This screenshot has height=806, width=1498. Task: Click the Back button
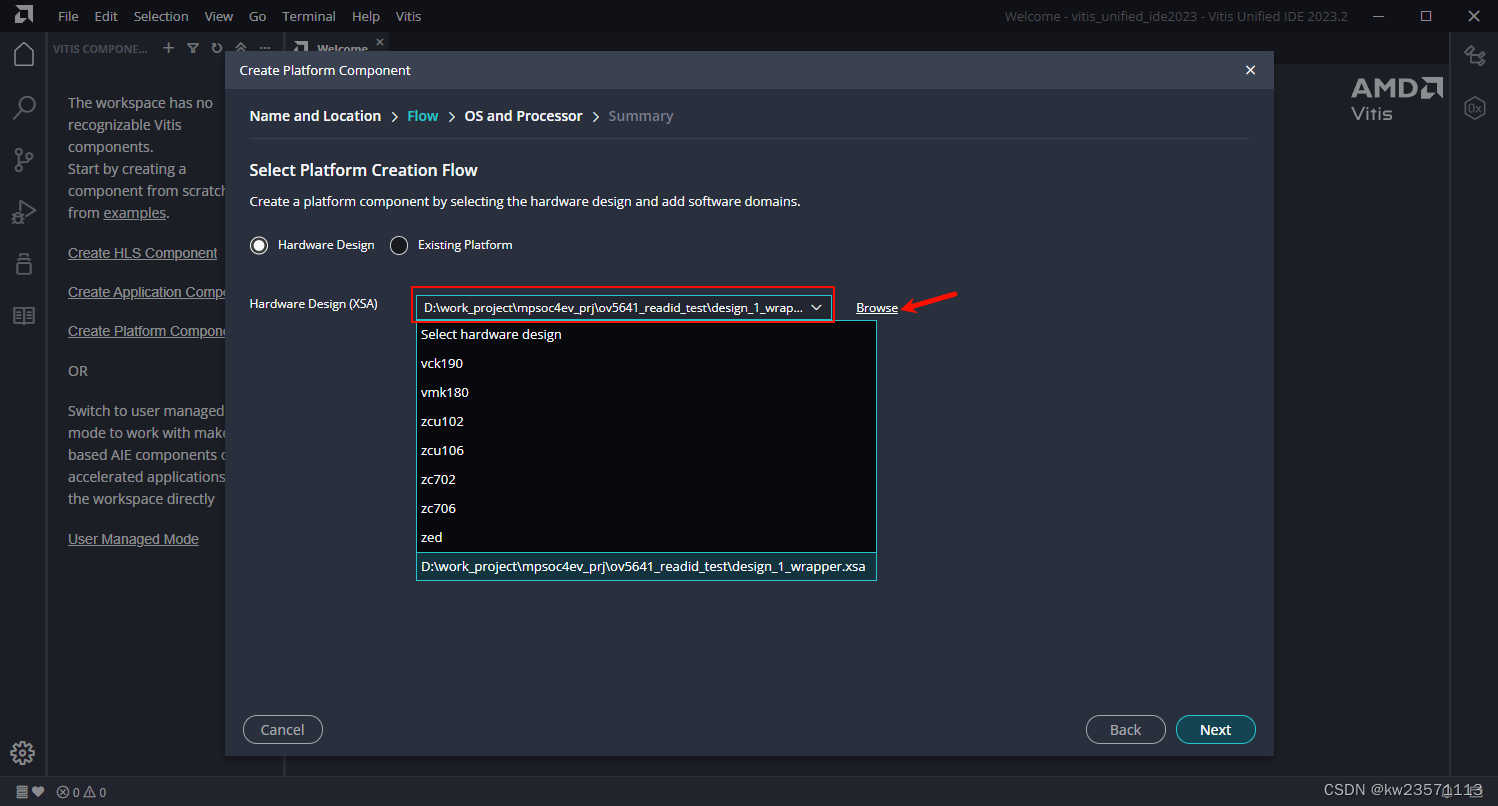(1125, 730)
